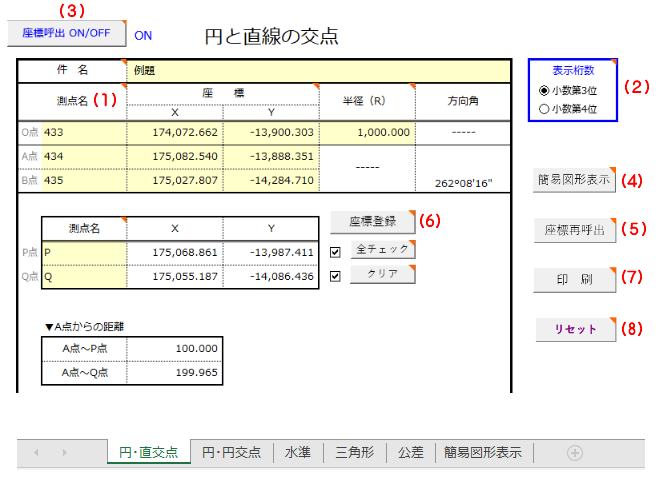Toggle the checkbox beside the Q point row

coord(336,274)
